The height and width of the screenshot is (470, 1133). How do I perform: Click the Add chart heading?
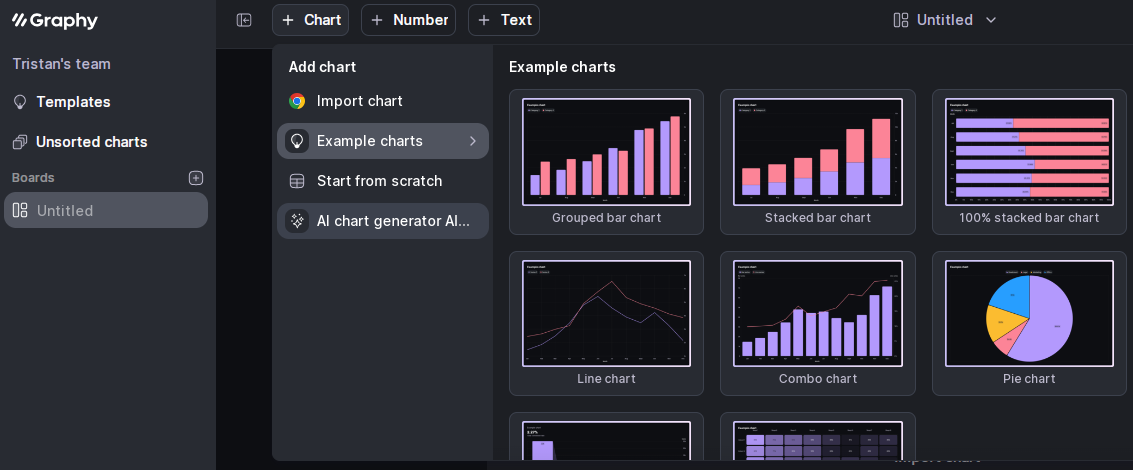[322, 67]
